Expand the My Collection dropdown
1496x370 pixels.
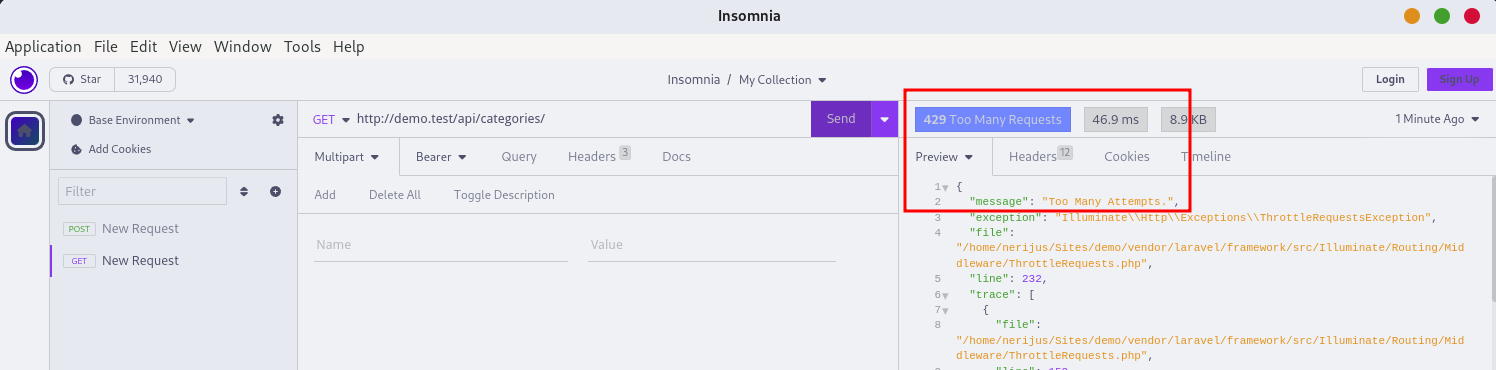click(x=782, y=80)
